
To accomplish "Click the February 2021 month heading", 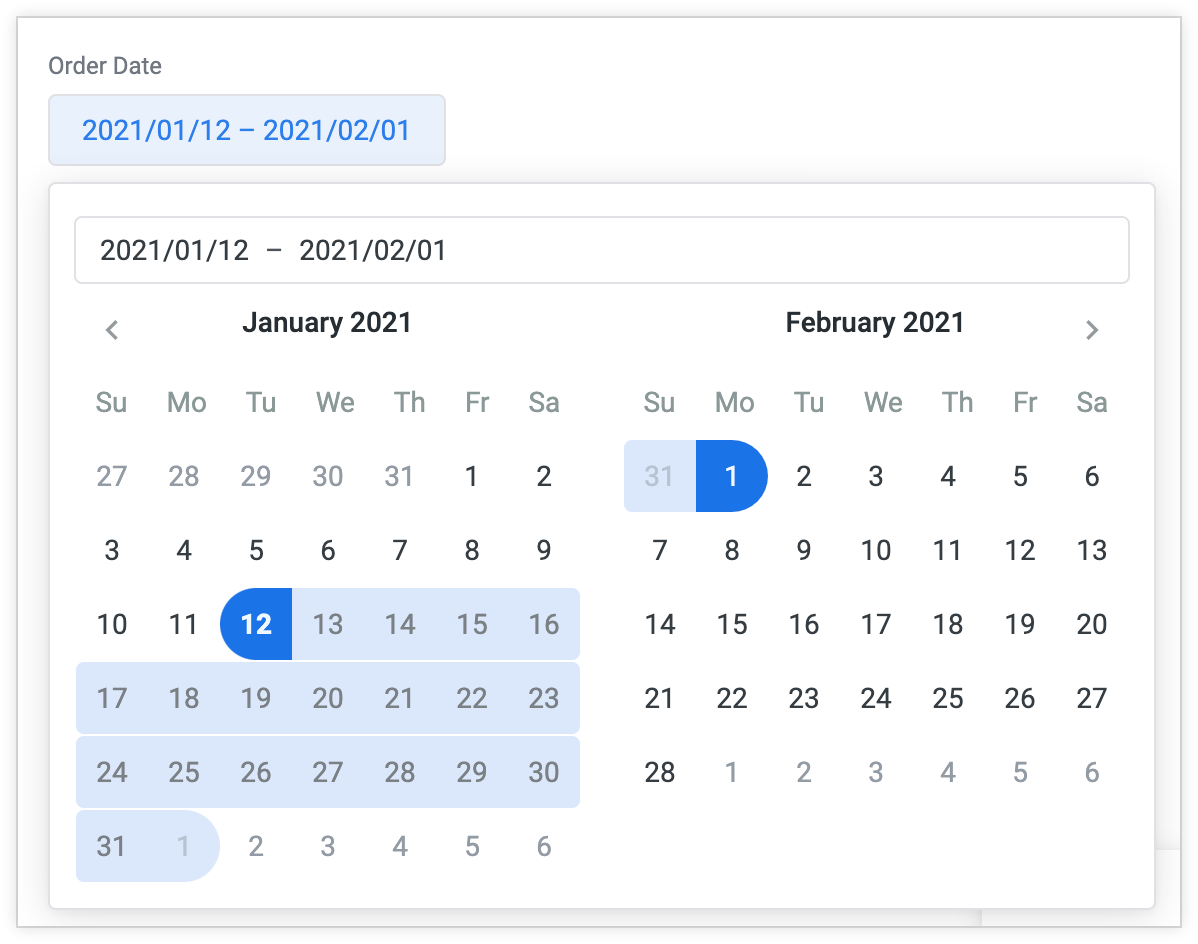I will click(x=875, y=322).
